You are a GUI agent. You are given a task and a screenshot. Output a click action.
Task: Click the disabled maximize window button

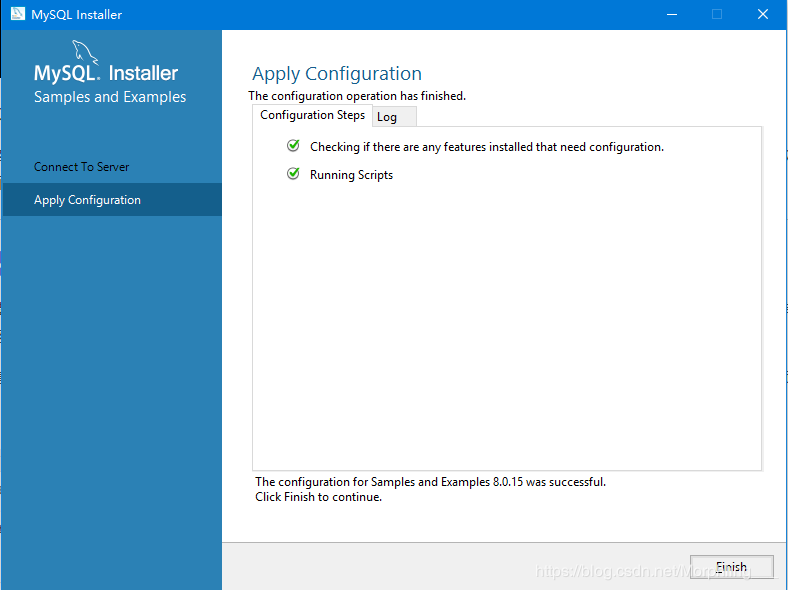tap(717, 15)
